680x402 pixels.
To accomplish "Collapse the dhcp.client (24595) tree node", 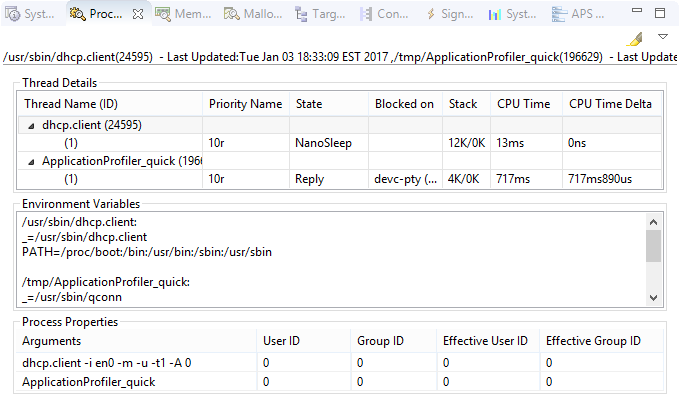I will click(31, 125).
